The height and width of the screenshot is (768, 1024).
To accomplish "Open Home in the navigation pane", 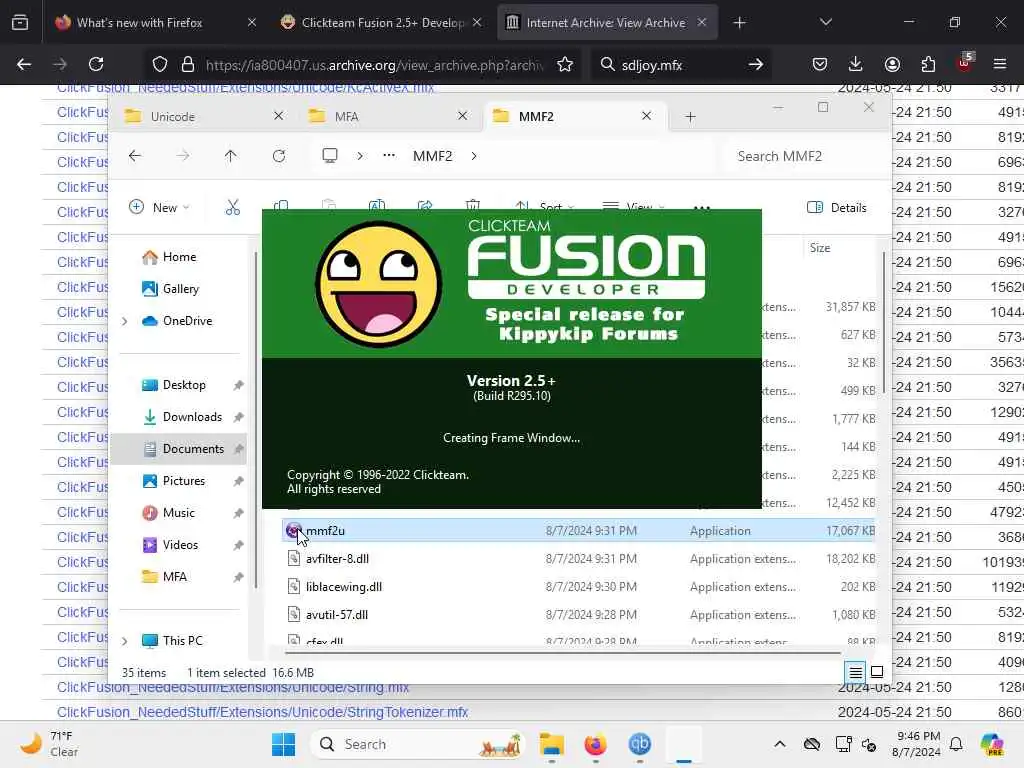I will click(x=180, y=257).
